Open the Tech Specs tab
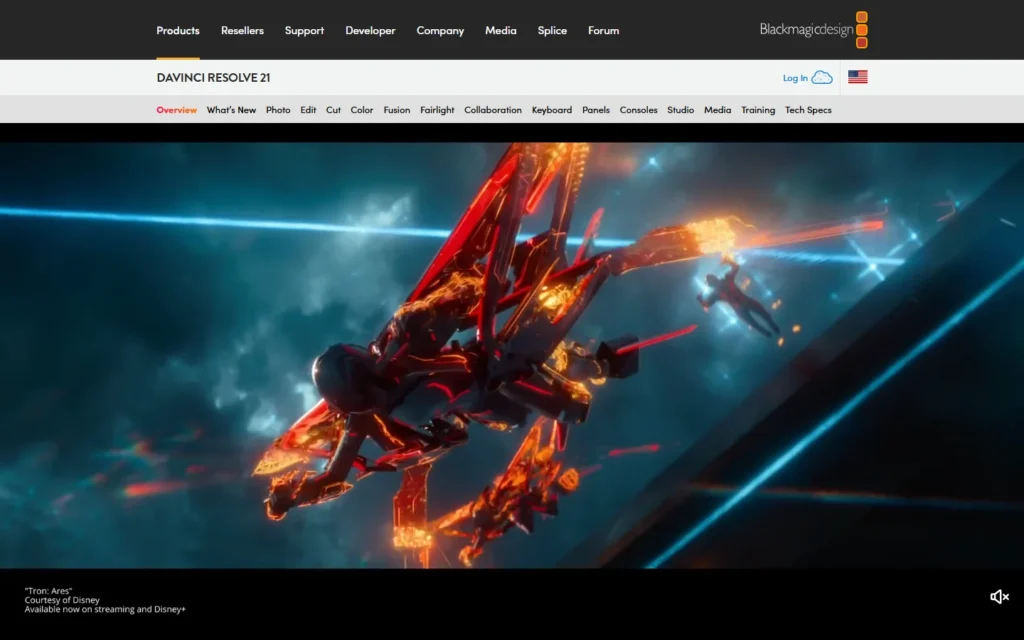The width and height of the screenshot is (1024, 640). [x=808, y=110]
